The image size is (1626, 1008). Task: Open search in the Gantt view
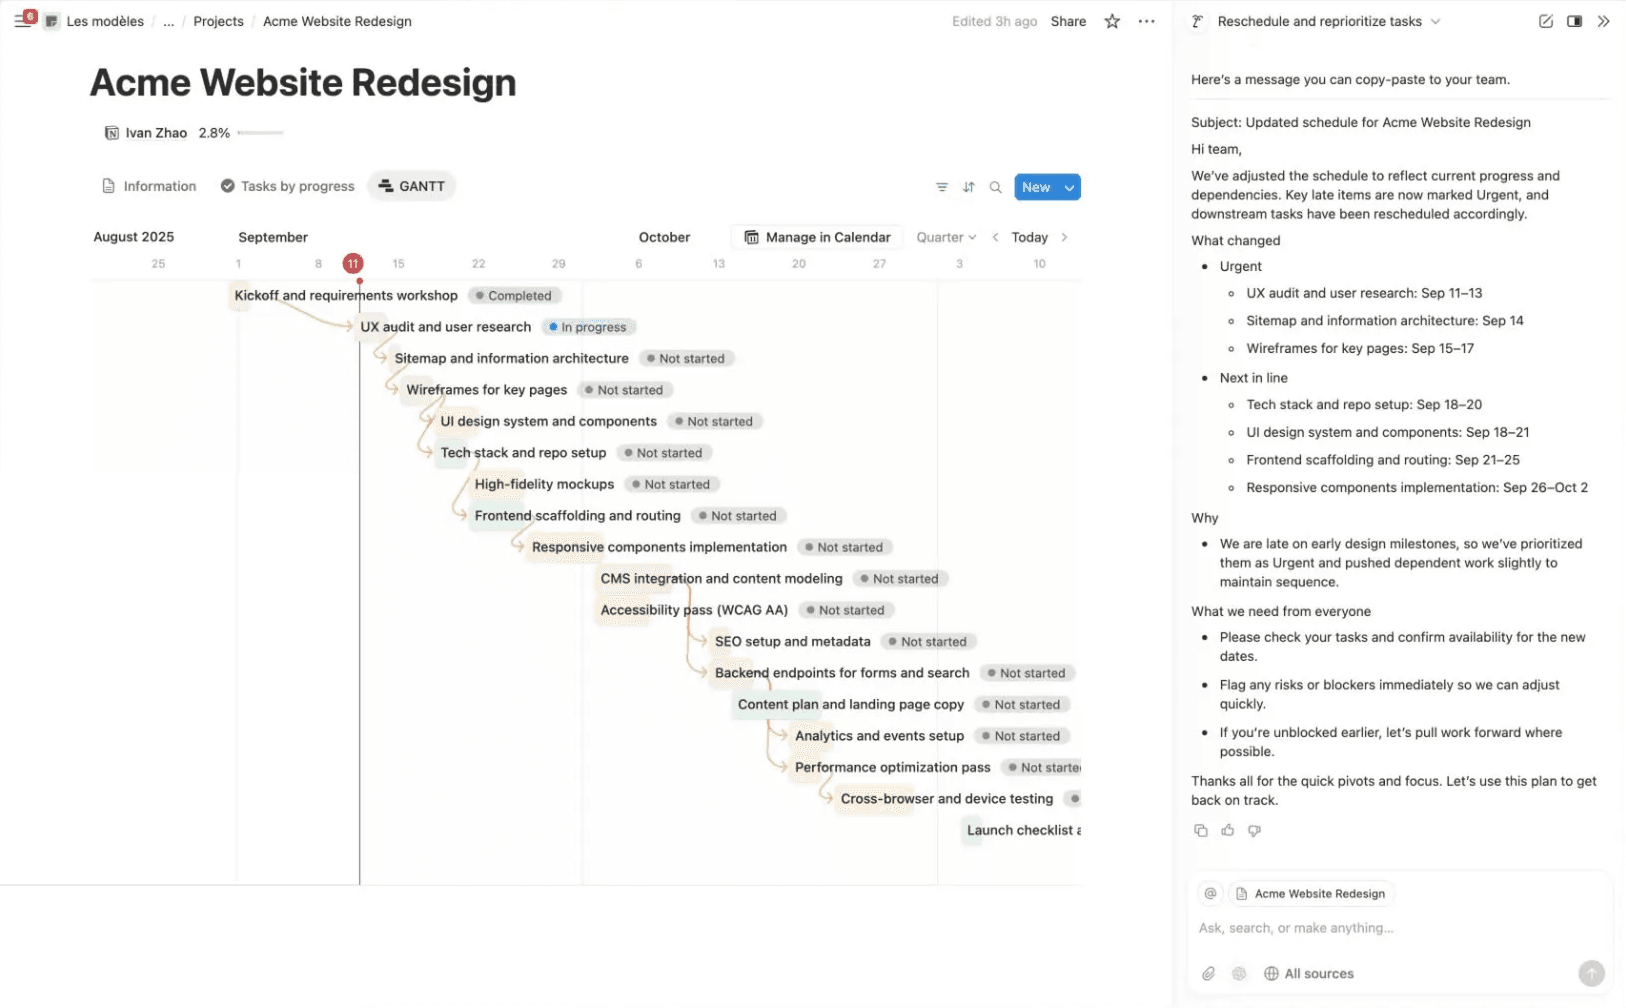coord(995,187)
